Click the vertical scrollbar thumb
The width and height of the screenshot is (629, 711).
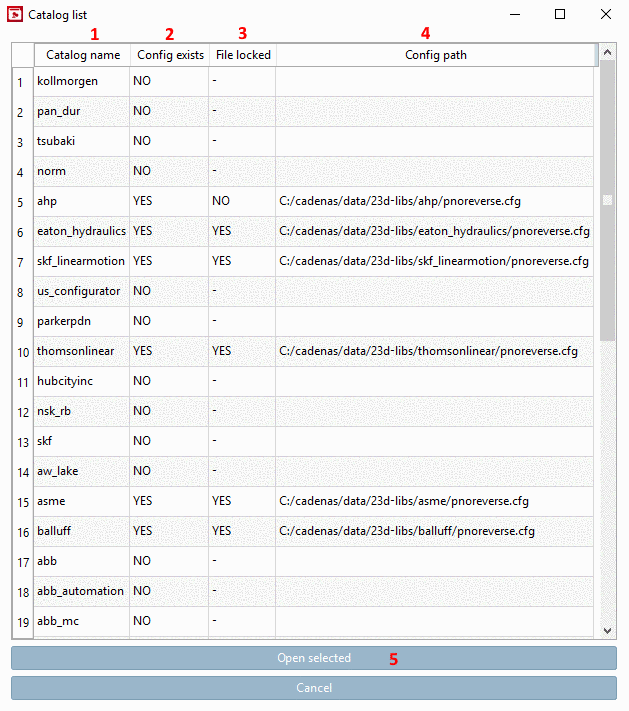point(607,200)
